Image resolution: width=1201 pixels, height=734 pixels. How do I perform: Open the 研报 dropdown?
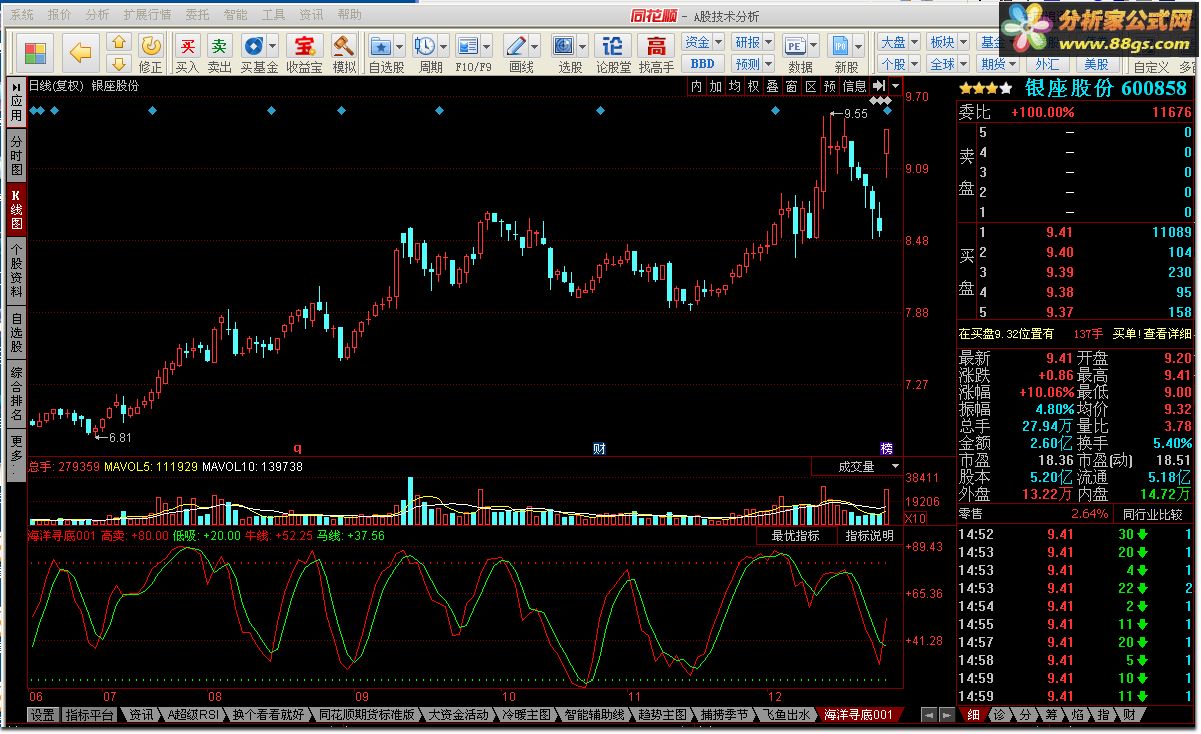753,42
